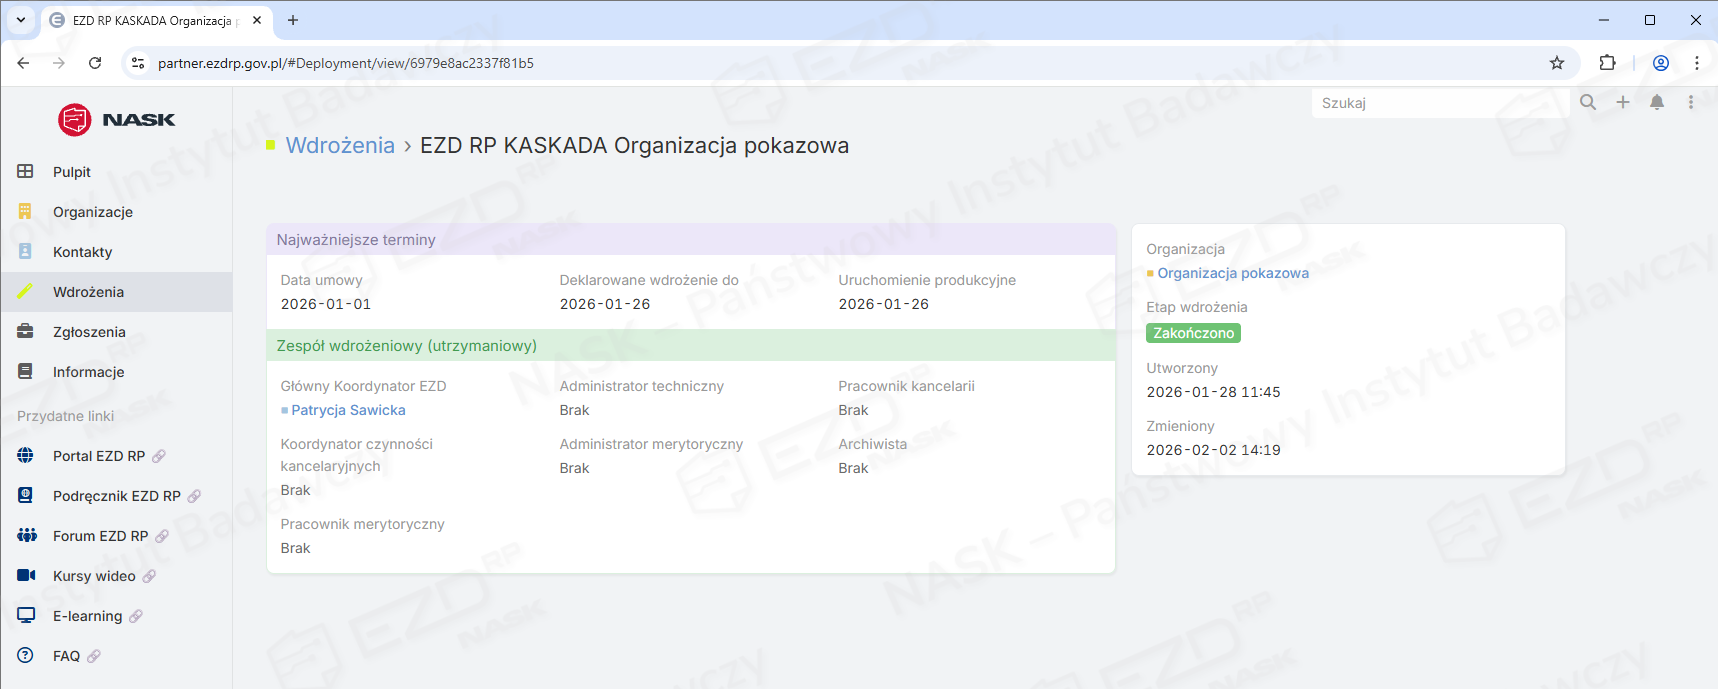Click the Zakończono status badge
Image resolution: width=1718 pixels, height=689 pixels.
[1193, 333]
